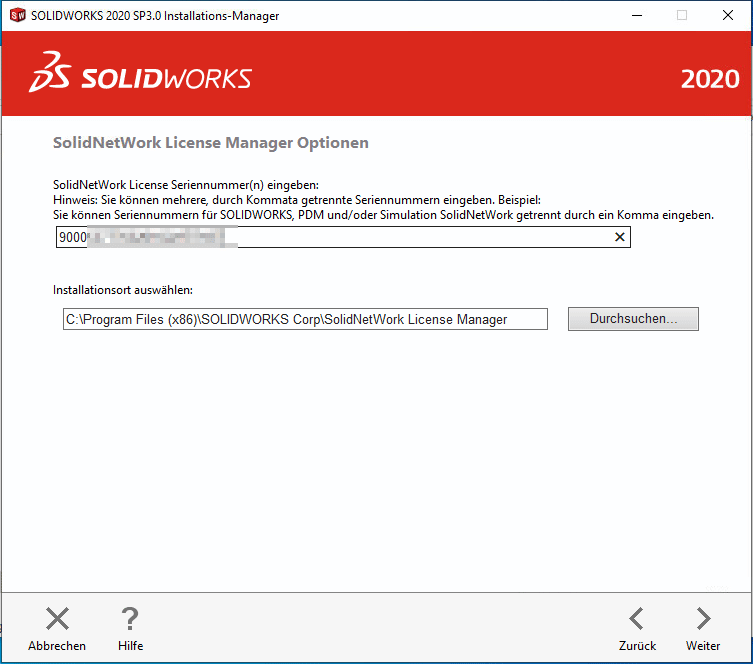Click the 2020 version text in the banner
753x664 pixels.
tap(709, 79)
